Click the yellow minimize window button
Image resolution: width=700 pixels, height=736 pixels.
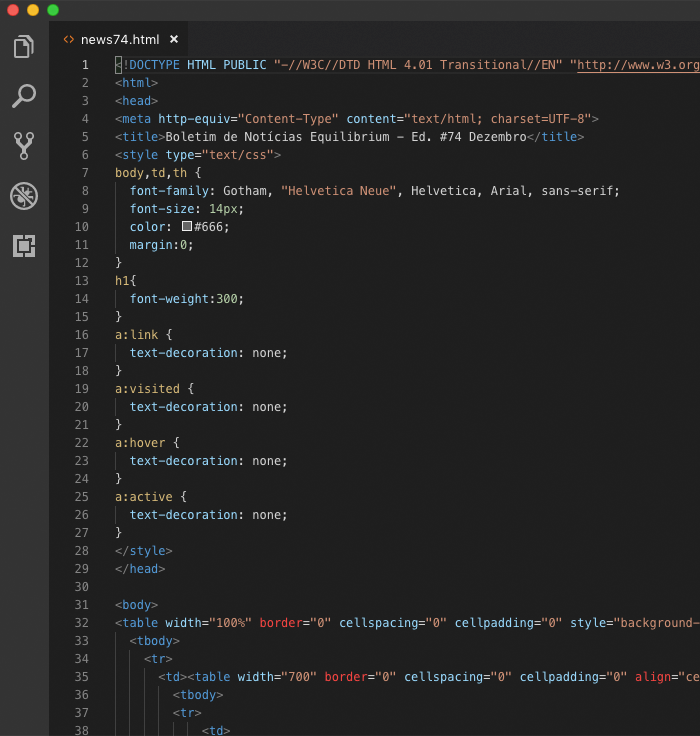point(33,10)
